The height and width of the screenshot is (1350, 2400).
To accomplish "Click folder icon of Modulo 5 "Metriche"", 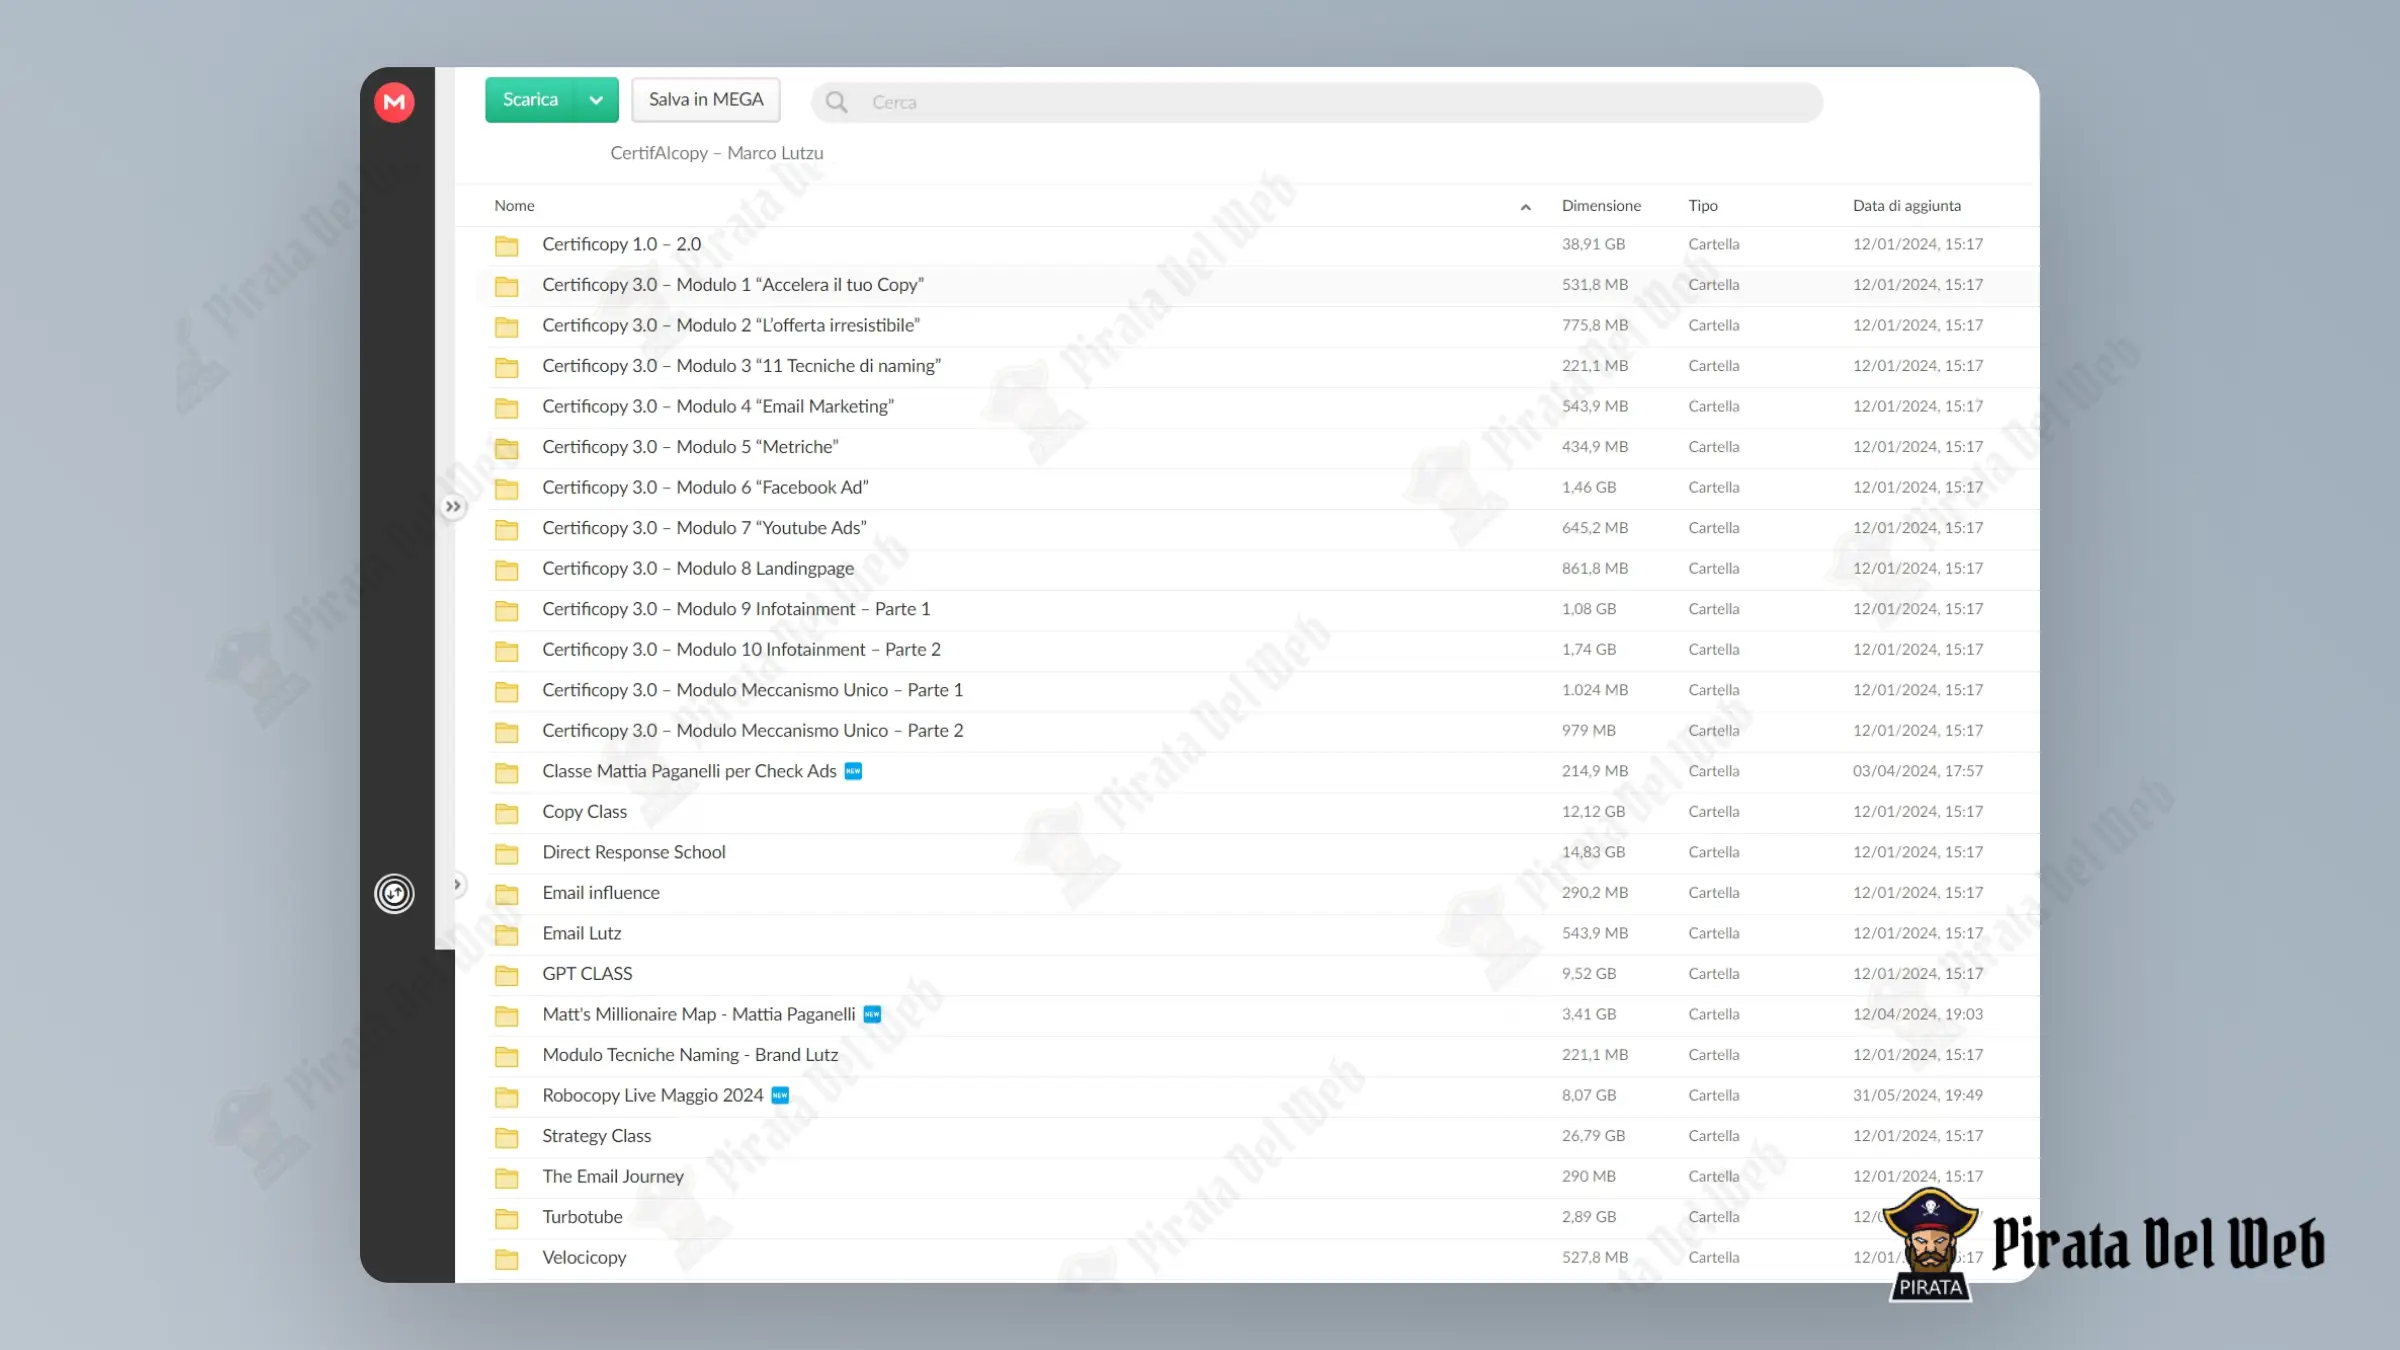I will point(507,448).
